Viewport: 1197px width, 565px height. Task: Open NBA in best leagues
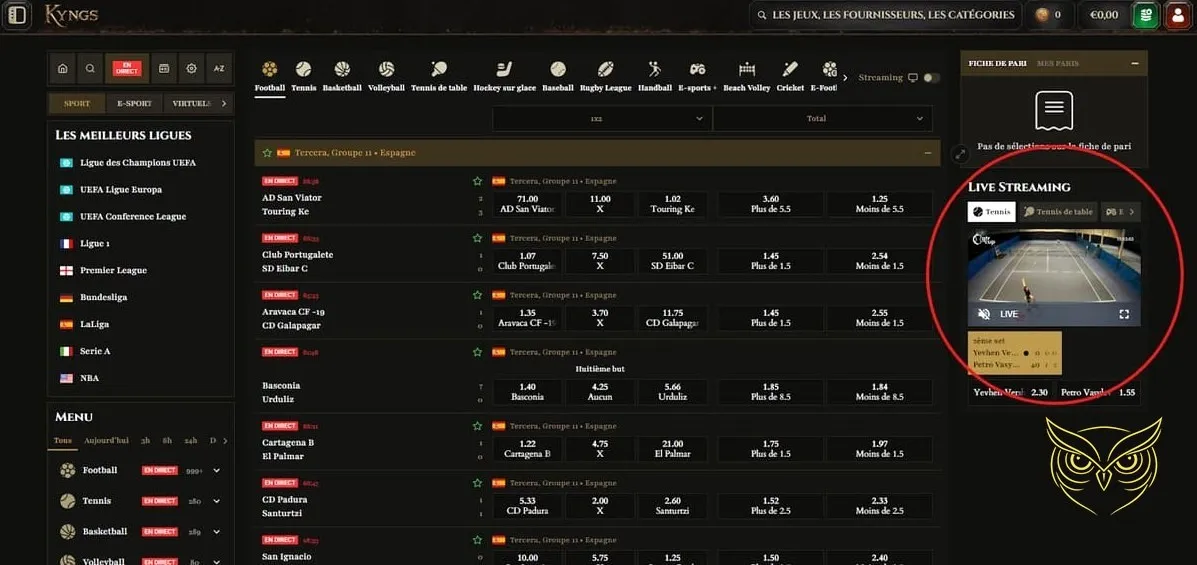click(x=89, y=378)
